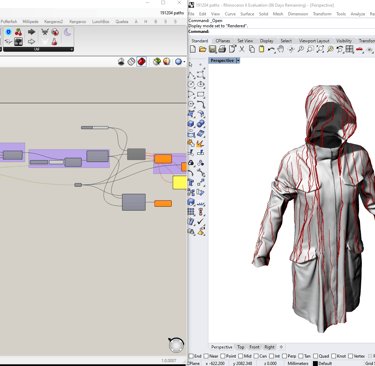
Task: Select the Circle tool in Rhino sidebar
Action: click(191, 84)
